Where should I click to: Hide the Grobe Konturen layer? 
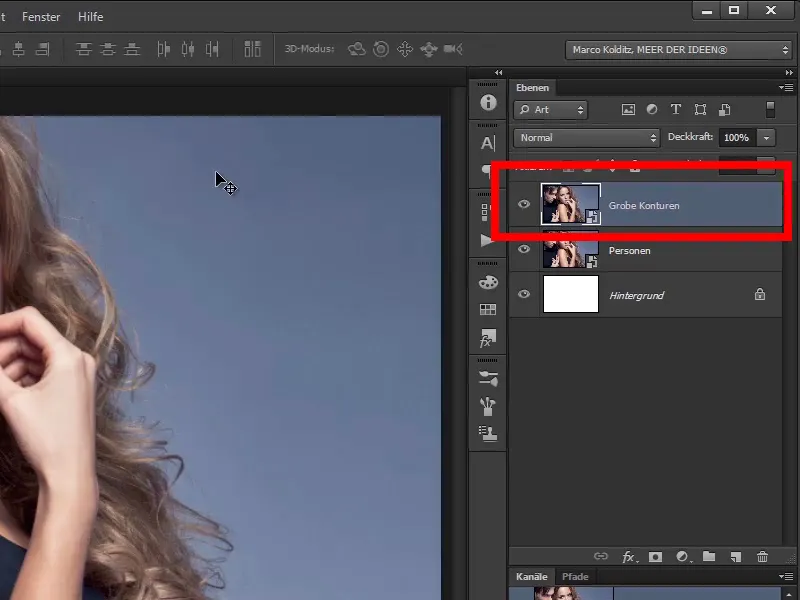click(524, 204)
